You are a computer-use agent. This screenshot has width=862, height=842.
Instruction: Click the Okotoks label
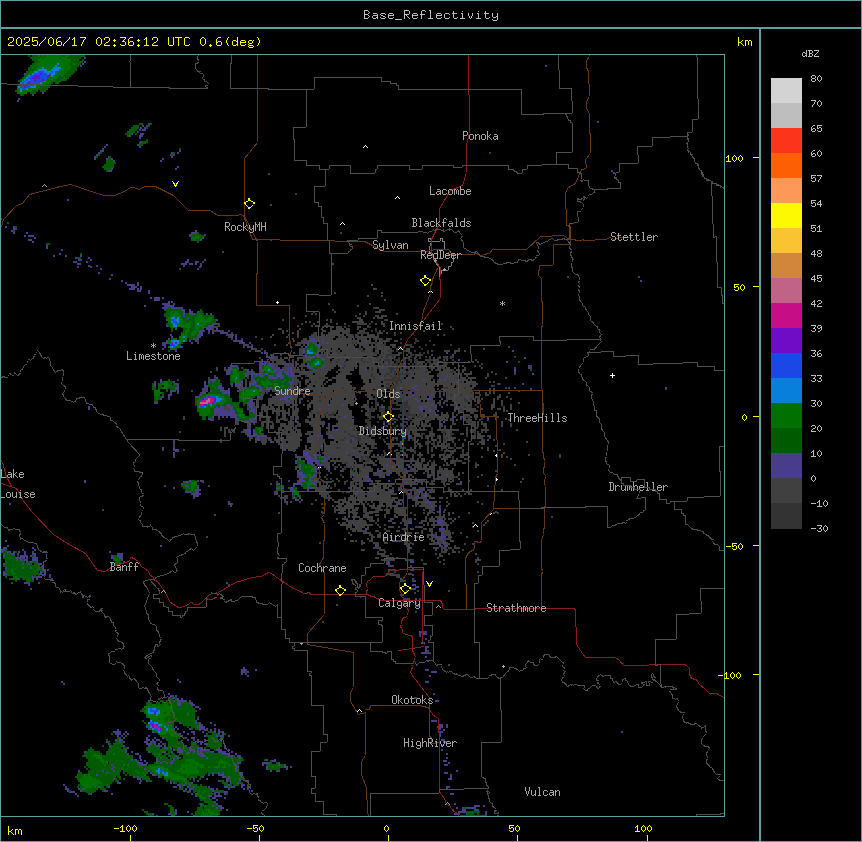point(412,700)
